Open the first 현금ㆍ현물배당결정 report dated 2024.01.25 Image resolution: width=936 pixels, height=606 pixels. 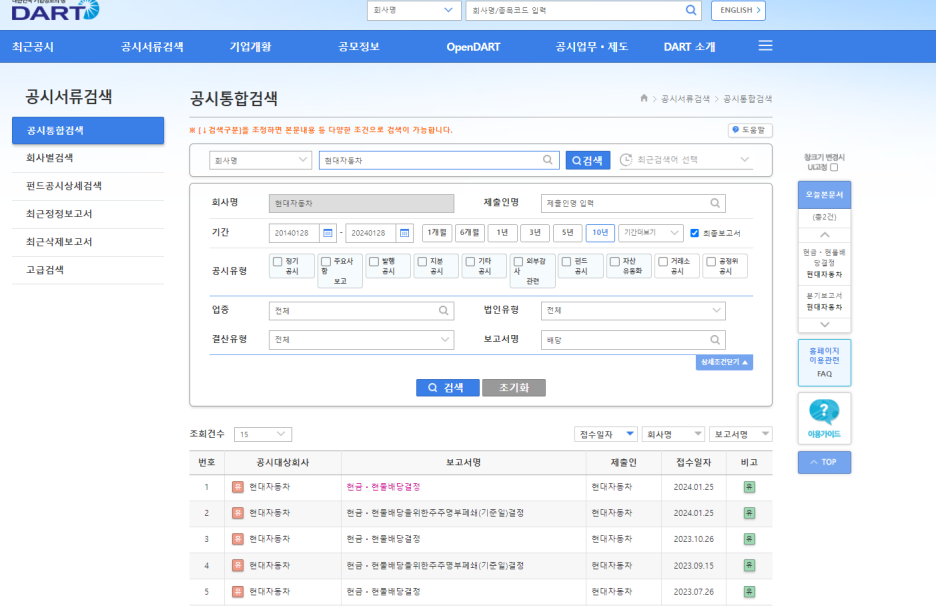coord(383,487)
